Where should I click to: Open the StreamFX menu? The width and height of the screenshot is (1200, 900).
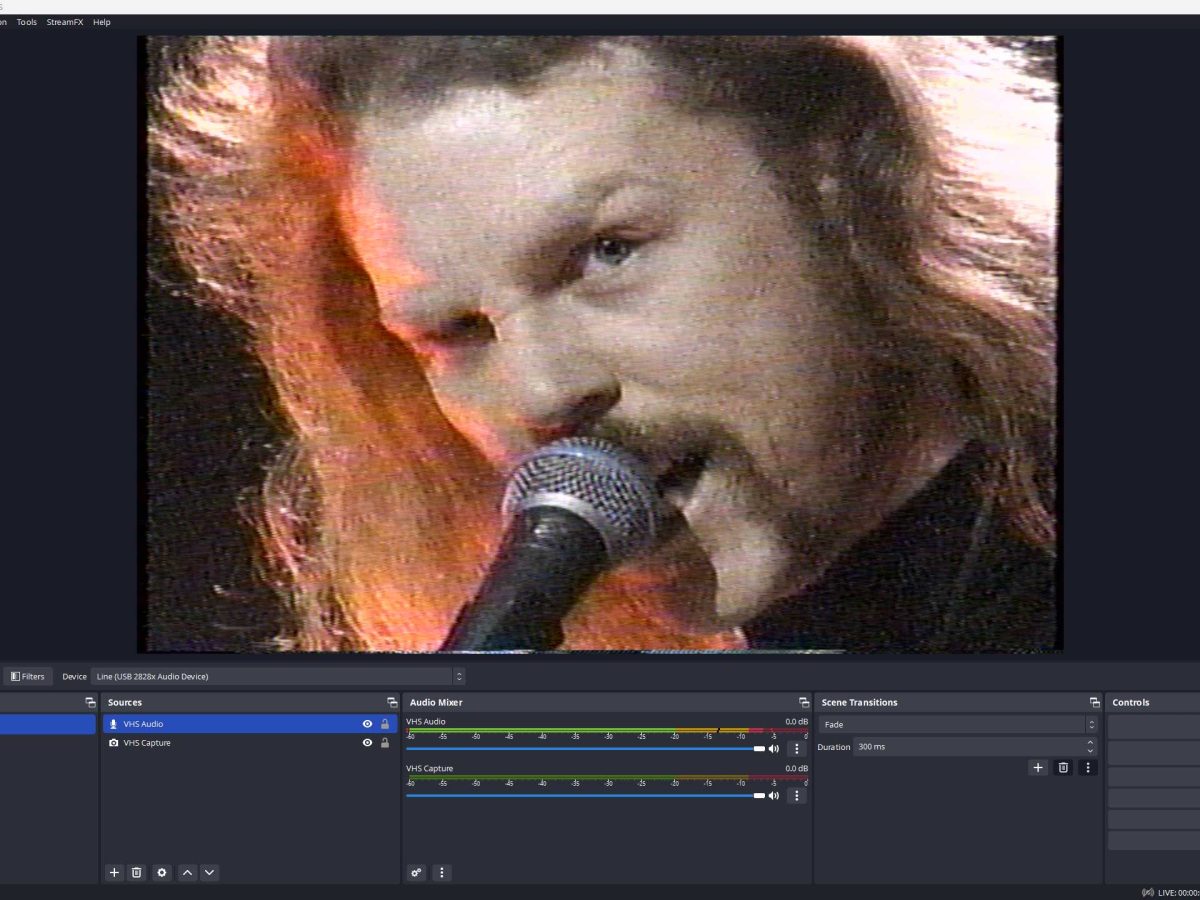tap(65, 22)
